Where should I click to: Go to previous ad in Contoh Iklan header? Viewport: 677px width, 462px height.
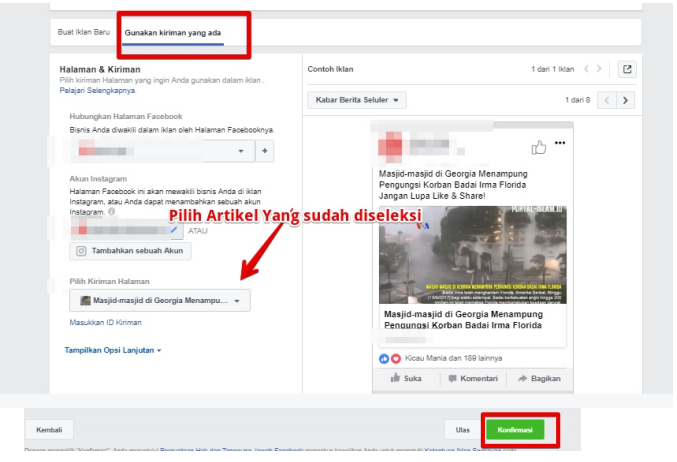pos(586,69)
